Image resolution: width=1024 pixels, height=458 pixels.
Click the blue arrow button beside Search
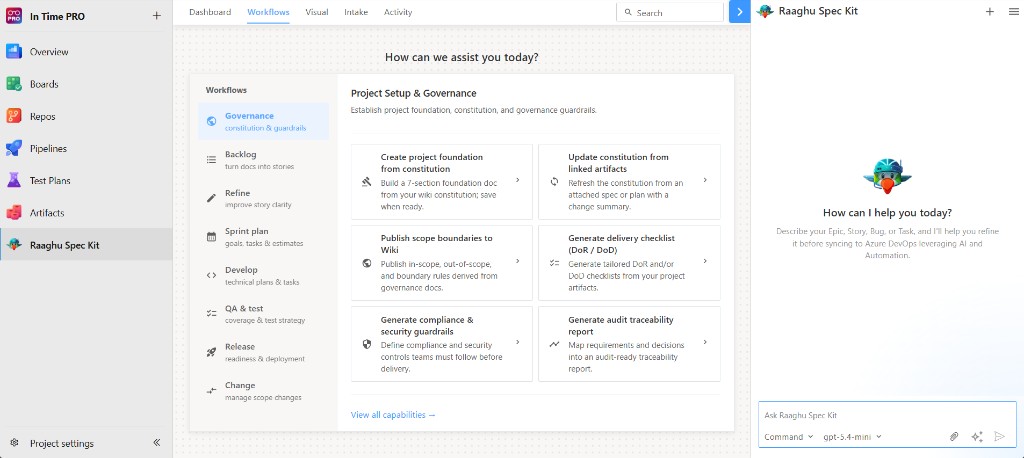(739, 12)
